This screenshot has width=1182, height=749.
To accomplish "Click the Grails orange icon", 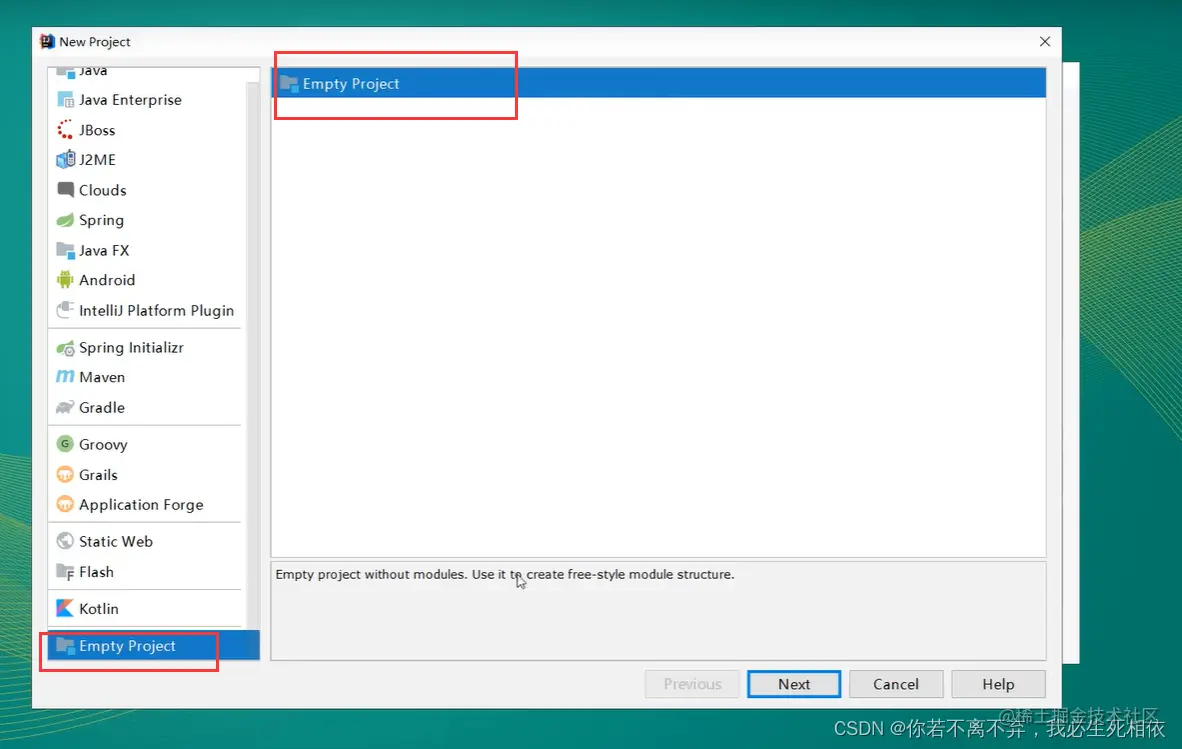I will click(x=66, y=474).
